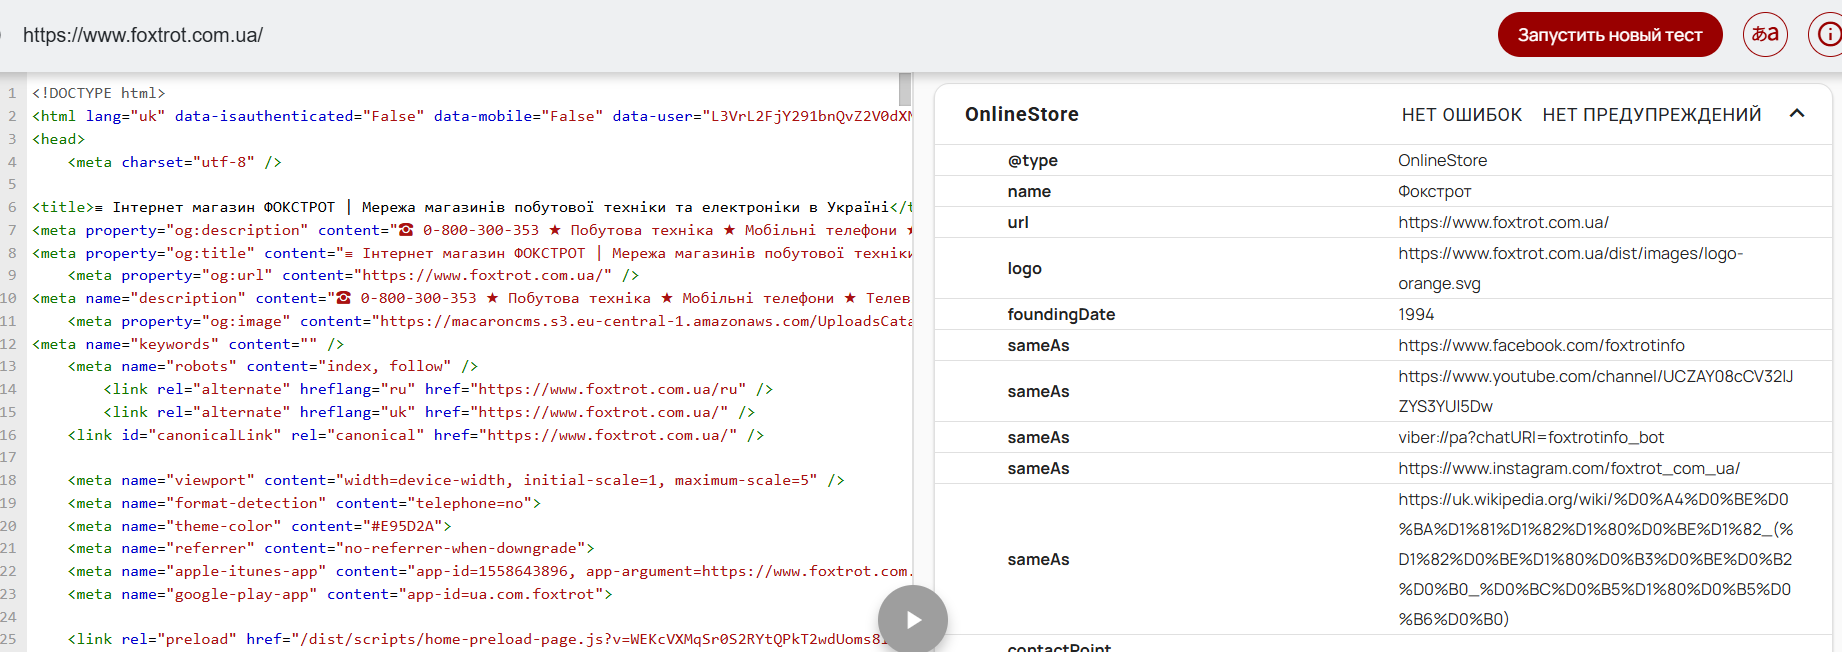Screen dimensions: 1842x652
Task: Open the language selection icon
Action: point(1765,35)
